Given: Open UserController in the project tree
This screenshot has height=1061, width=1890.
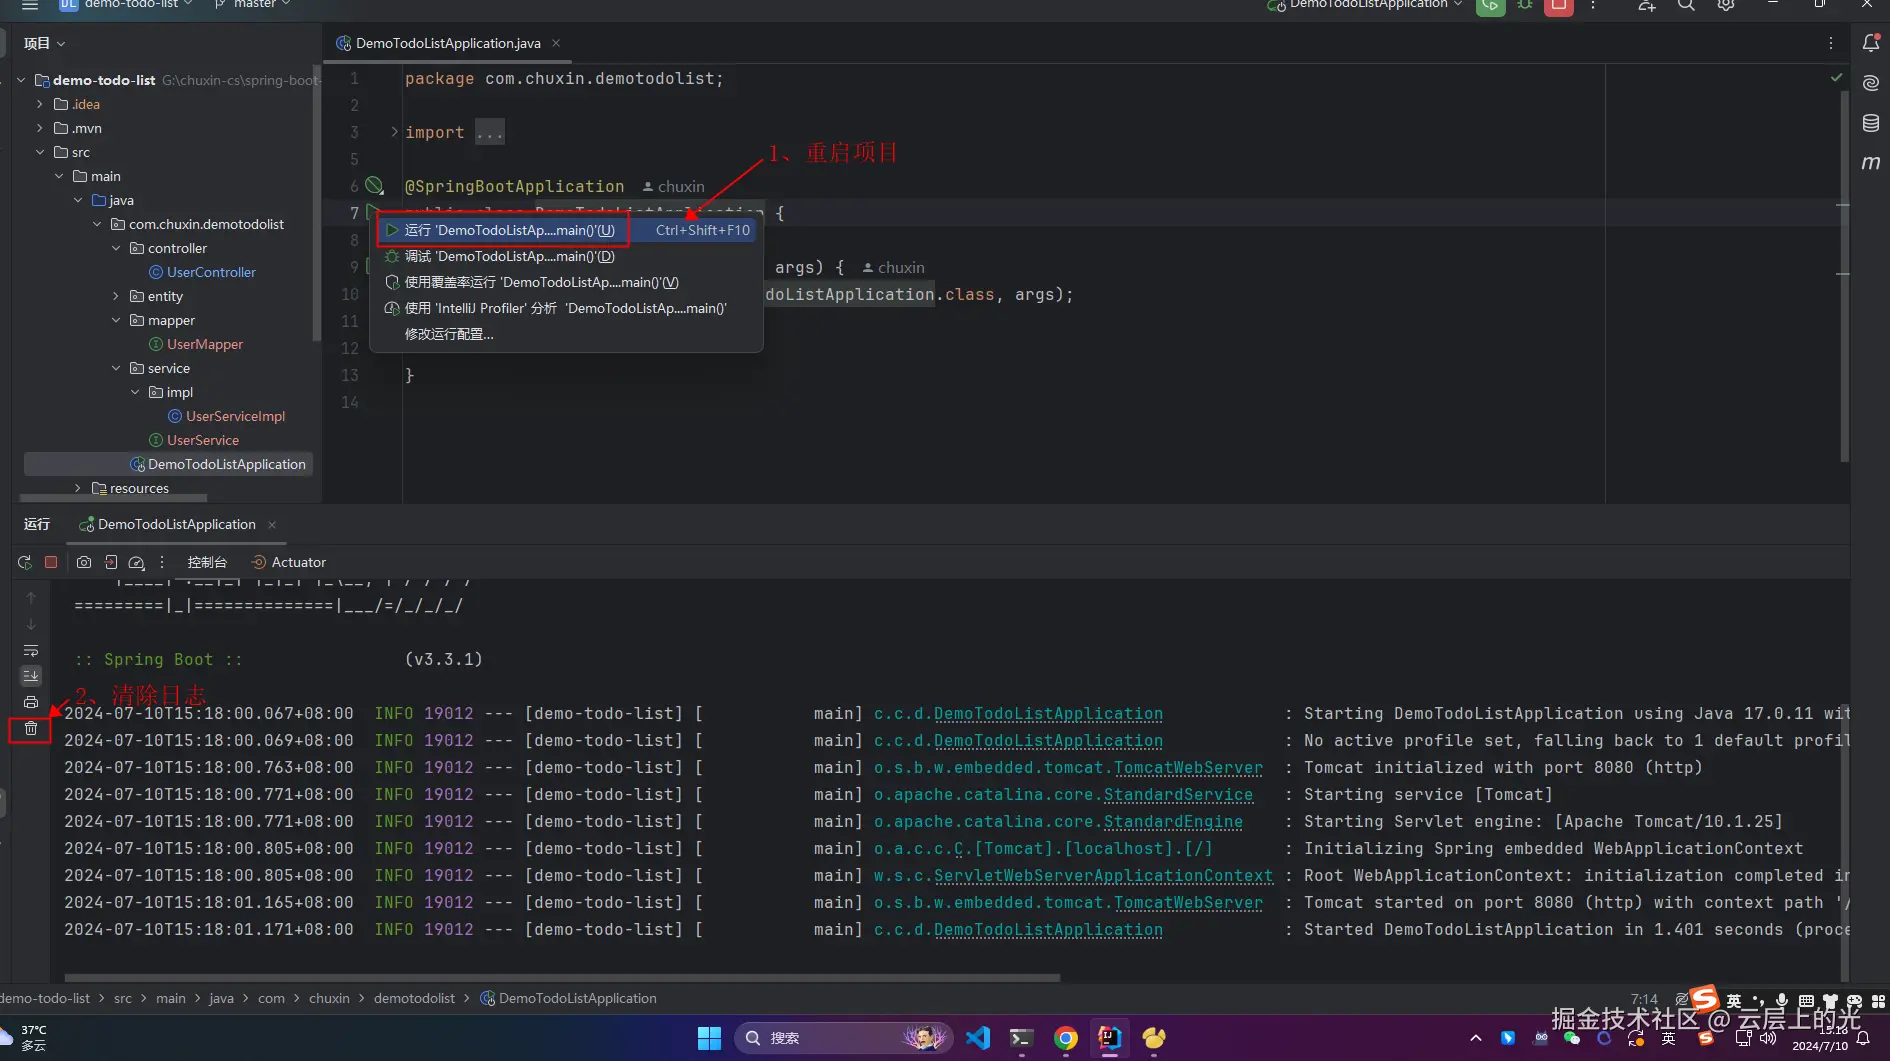Looking at the screenshot, I should click(x=211, y=272).
